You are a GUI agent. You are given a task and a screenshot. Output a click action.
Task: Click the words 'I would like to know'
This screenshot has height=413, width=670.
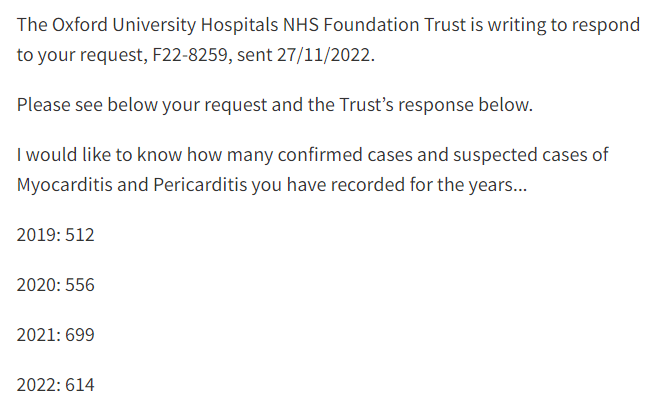(x=100, y=155)
